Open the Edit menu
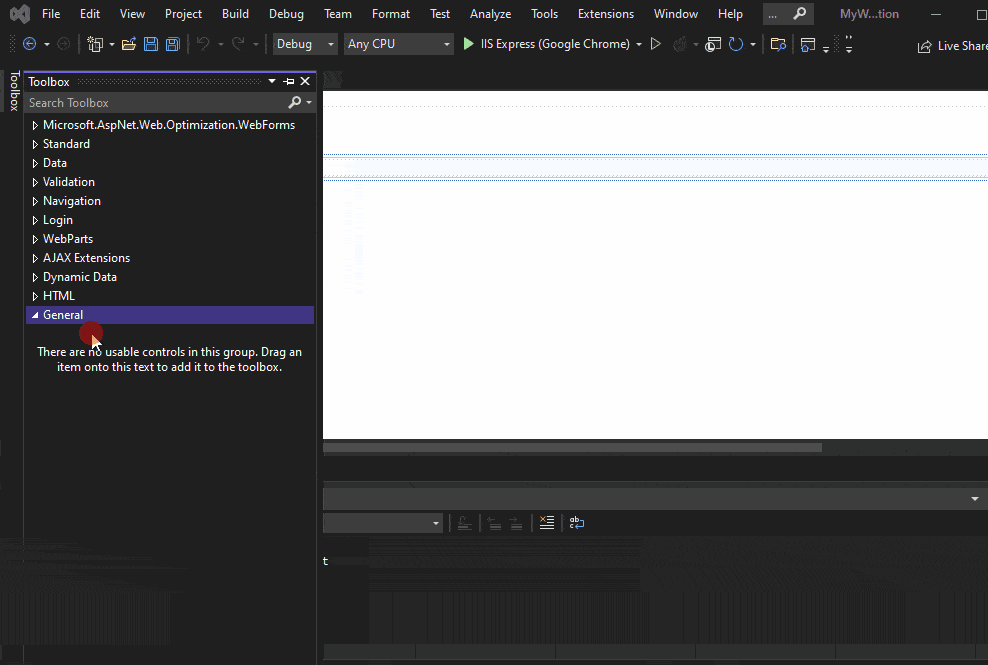This screenshot has height=665, width=988. click(89, 13)
